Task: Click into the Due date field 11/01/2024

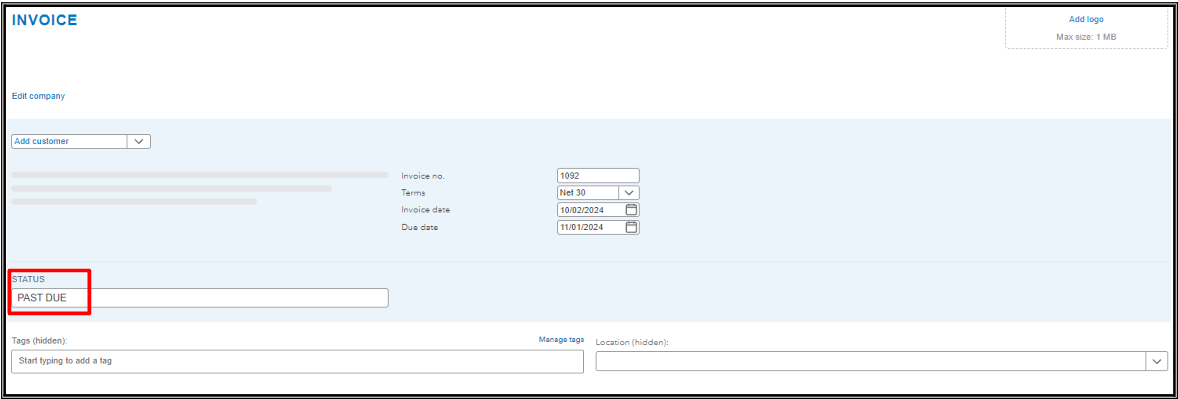Action: pyautogui.click(x=591, y=227)
